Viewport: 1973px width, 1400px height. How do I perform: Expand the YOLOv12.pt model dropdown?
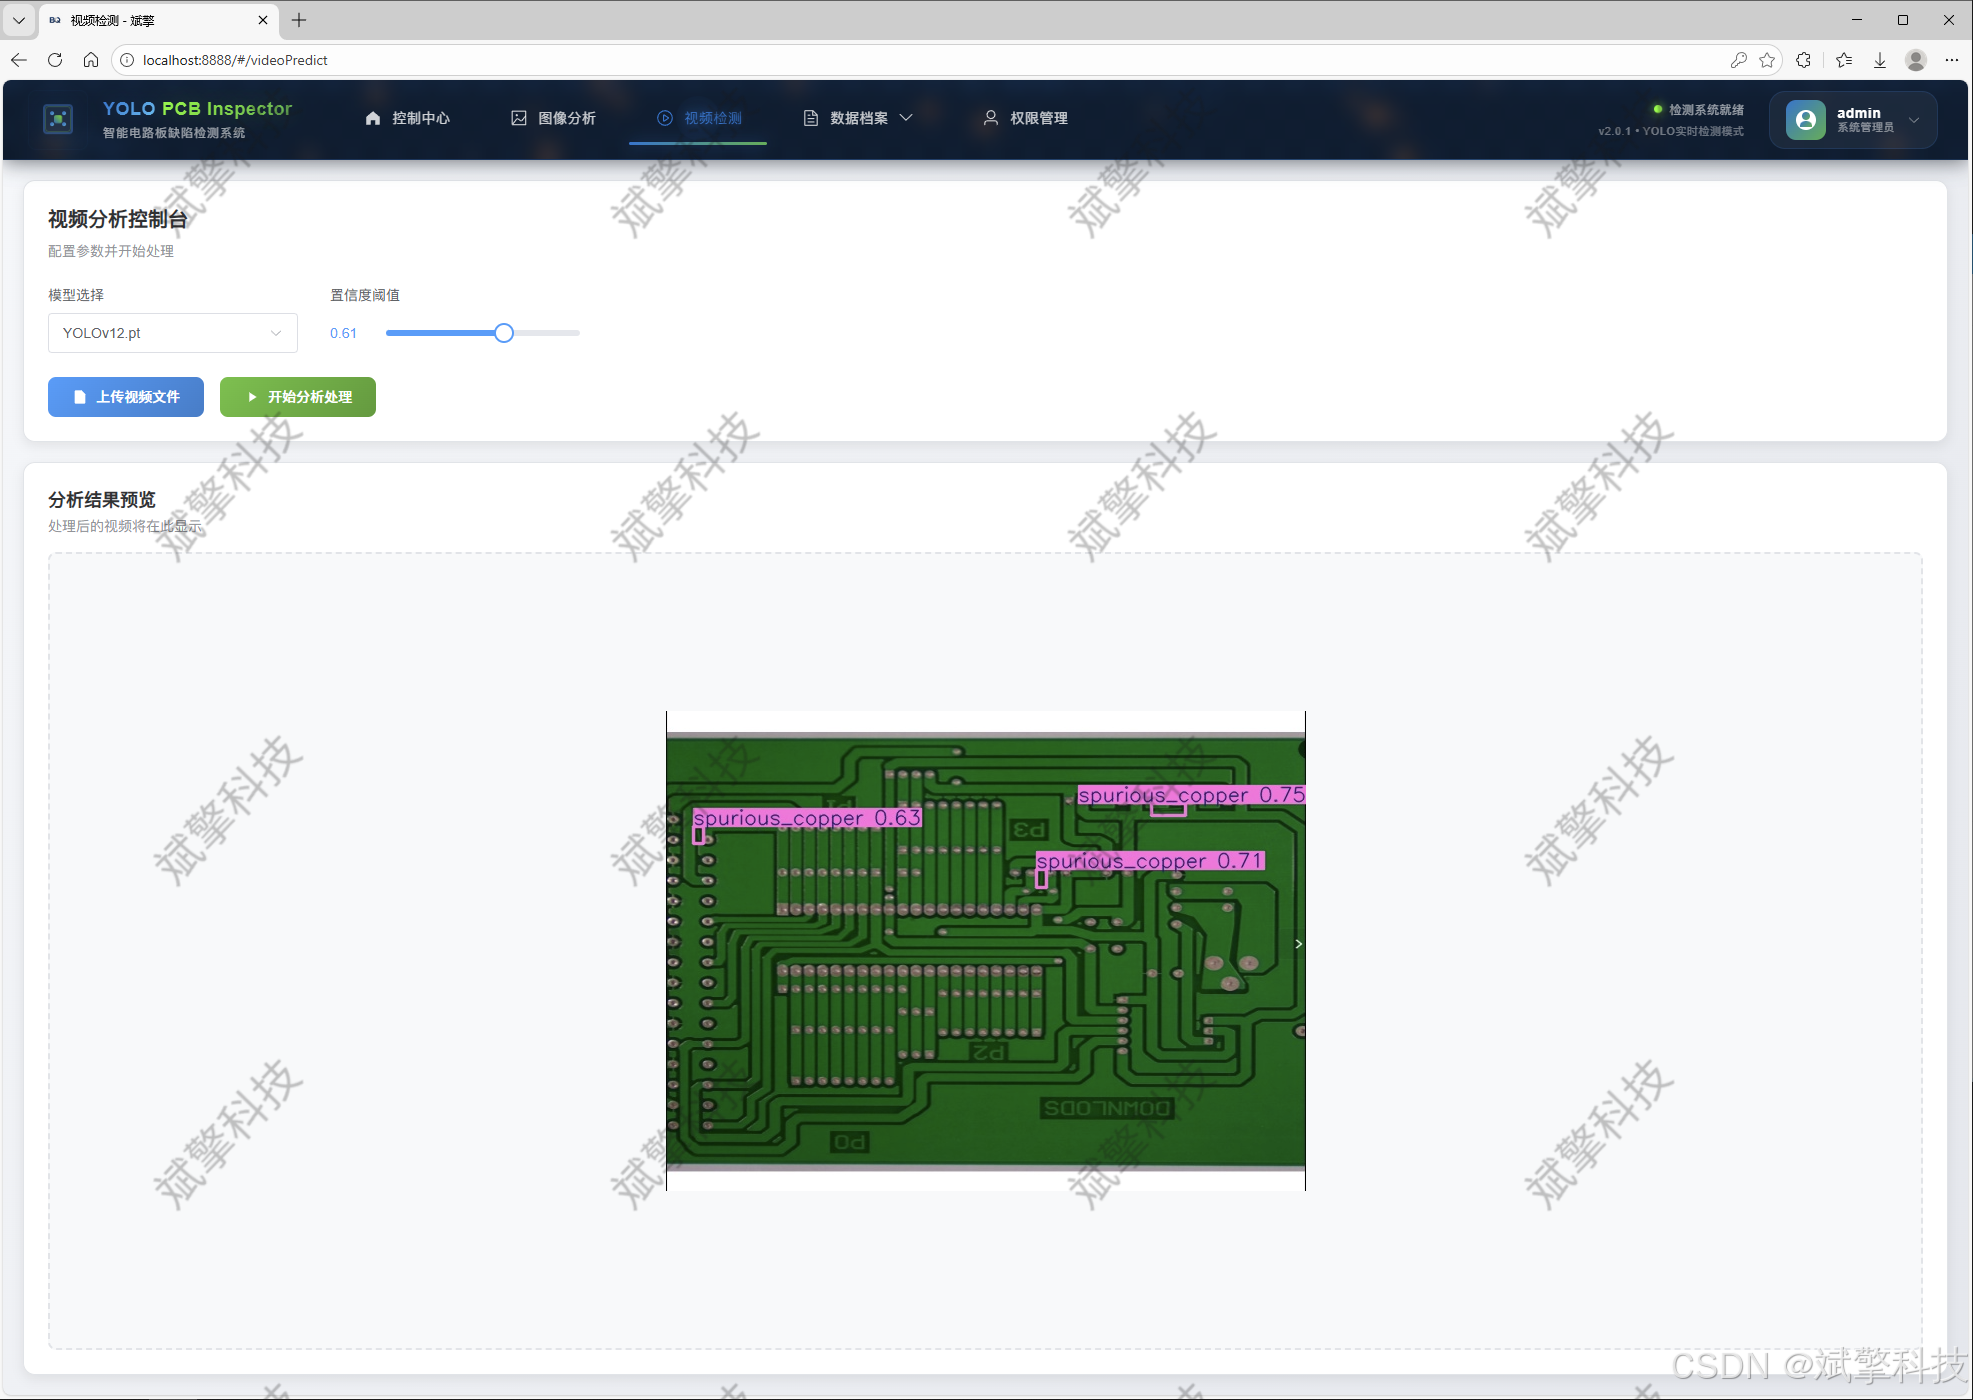(x=172, y=333)
